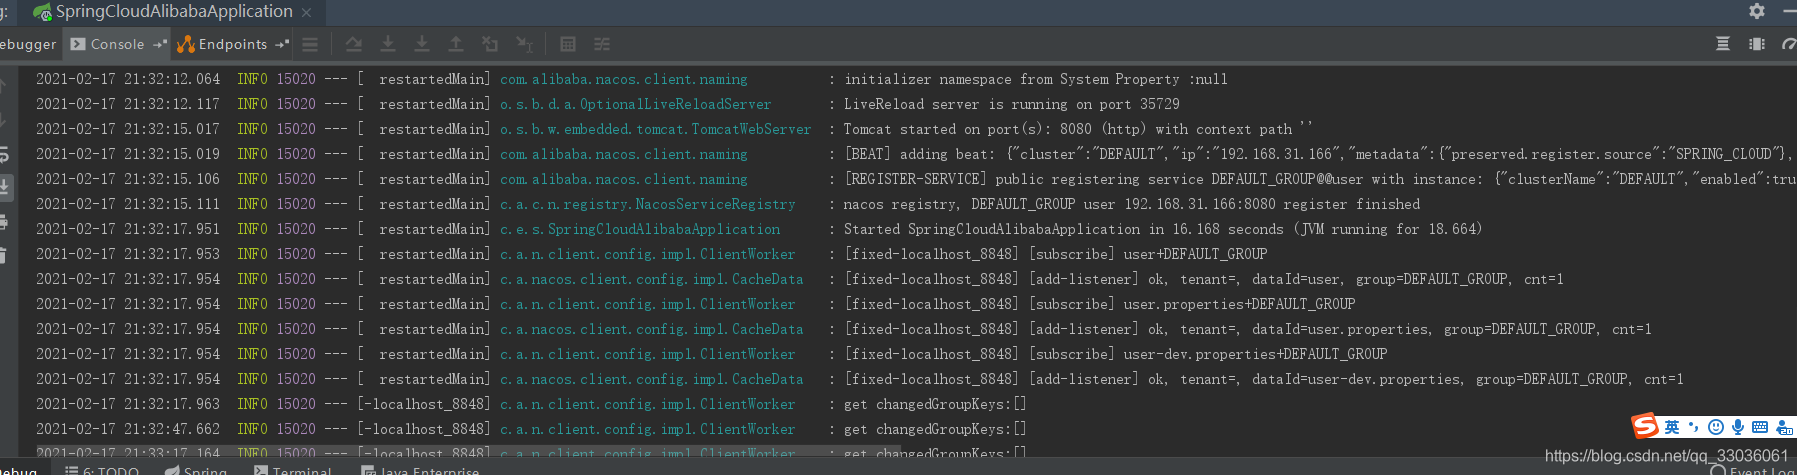Click the '[subscribe] user.properties+DEFAULT_GROUP' log line
The height and width of the screenshot is (475, 1797).
[1099, 304]
